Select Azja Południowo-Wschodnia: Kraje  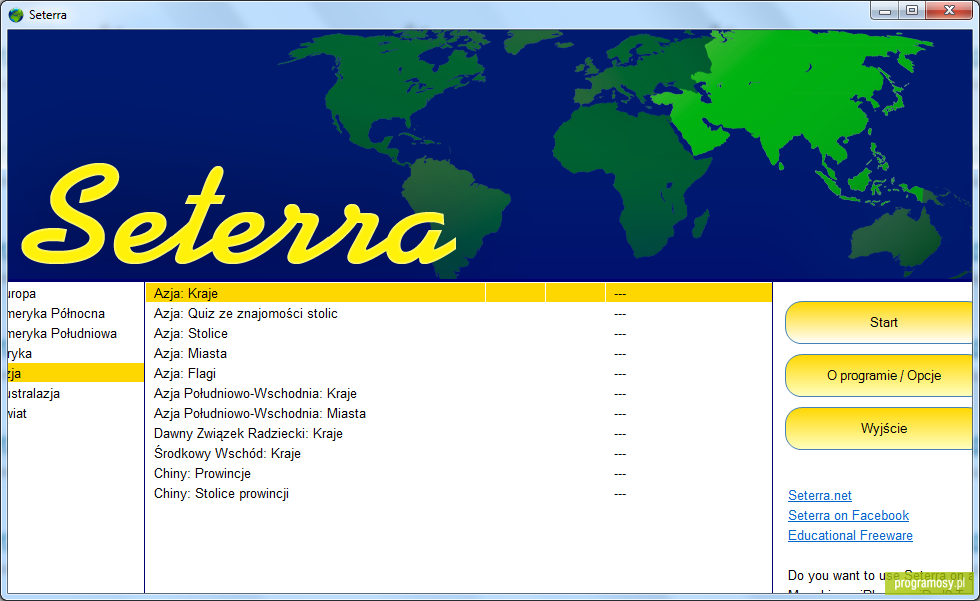point(459,394)
